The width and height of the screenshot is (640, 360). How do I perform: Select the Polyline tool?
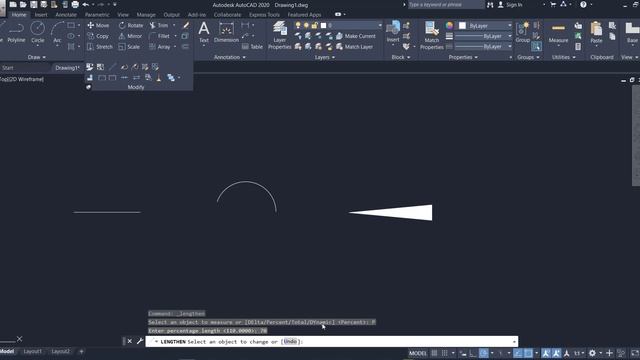(16, 32)
